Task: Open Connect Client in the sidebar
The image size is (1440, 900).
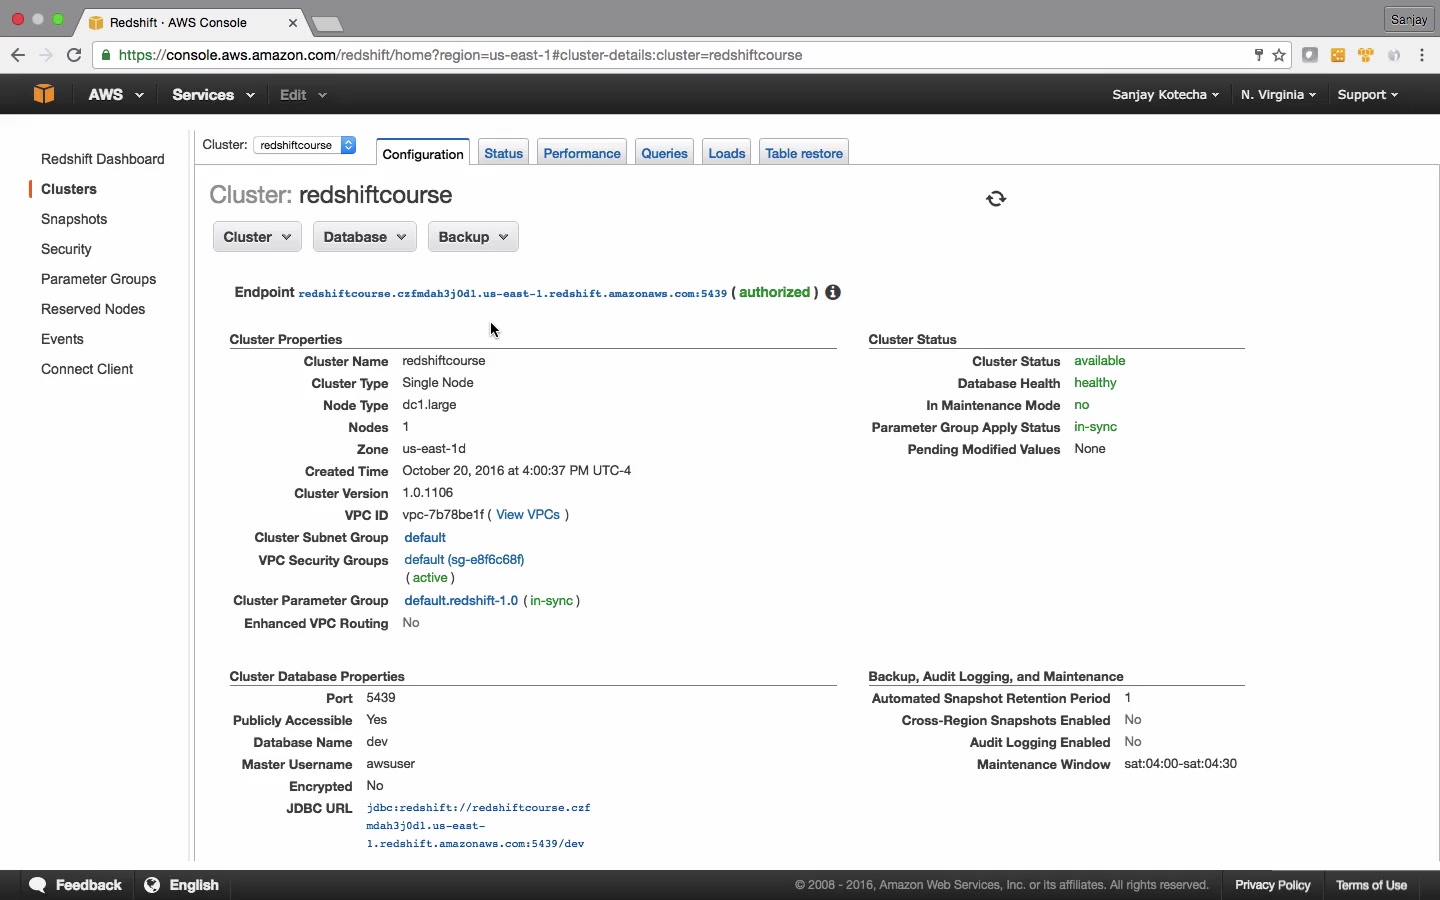Action: (x=87, y=369)
